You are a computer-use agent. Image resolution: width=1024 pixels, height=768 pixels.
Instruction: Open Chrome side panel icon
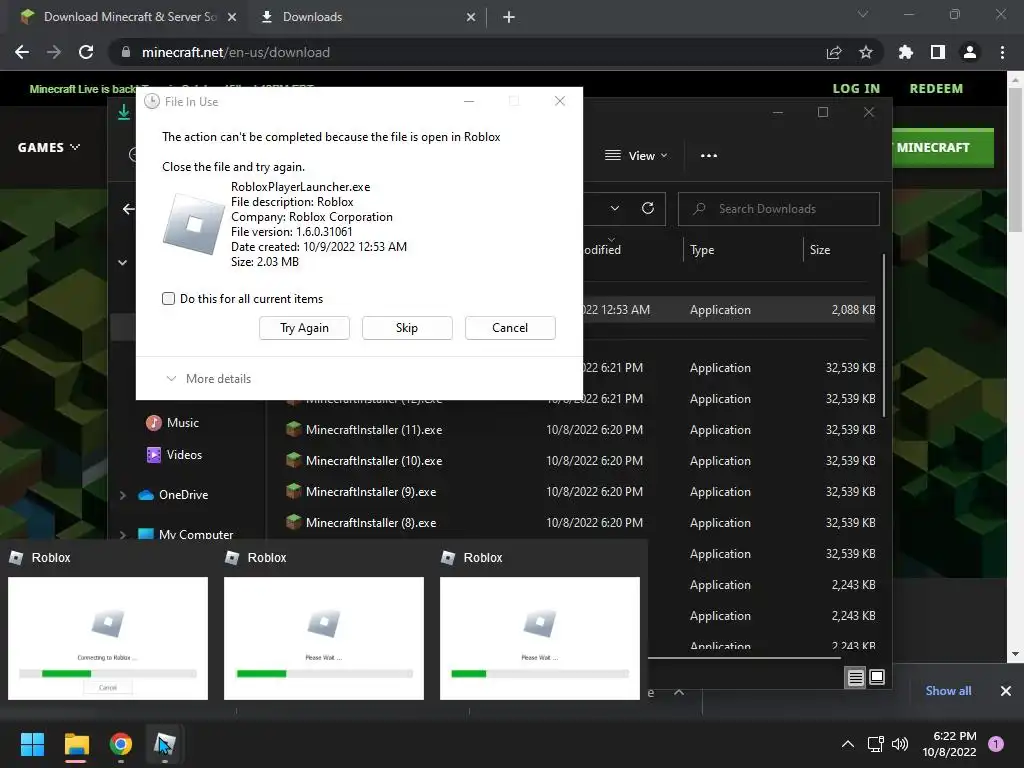938,52
